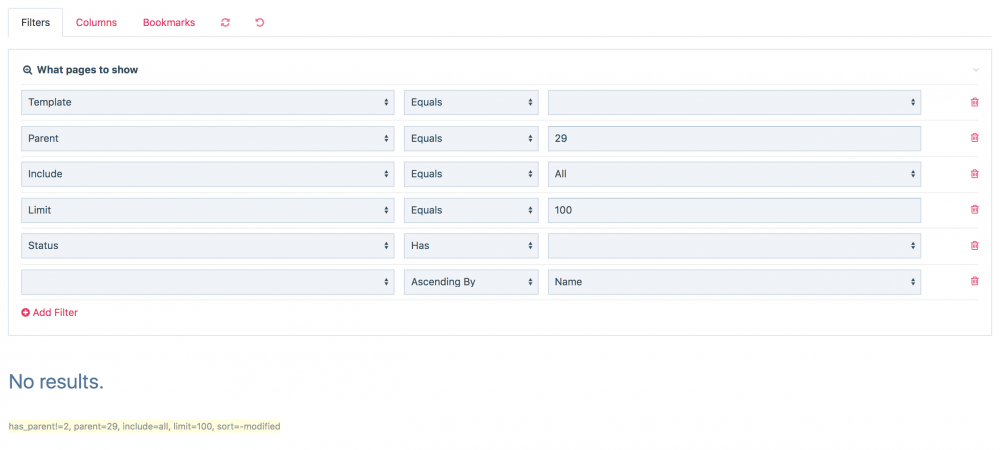
Task: Click the Limit value field containing 100
Action: pos(734,210)
